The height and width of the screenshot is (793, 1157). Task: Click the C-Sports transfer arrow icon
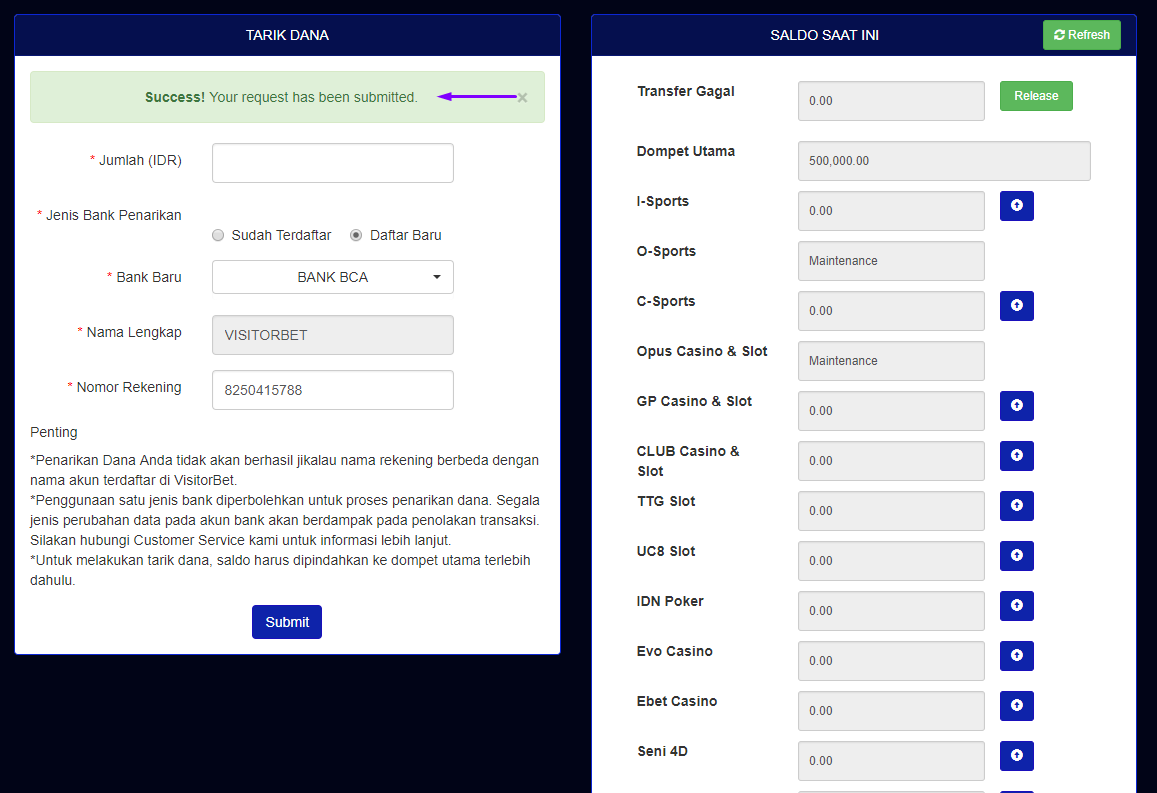click(1016, 305)
